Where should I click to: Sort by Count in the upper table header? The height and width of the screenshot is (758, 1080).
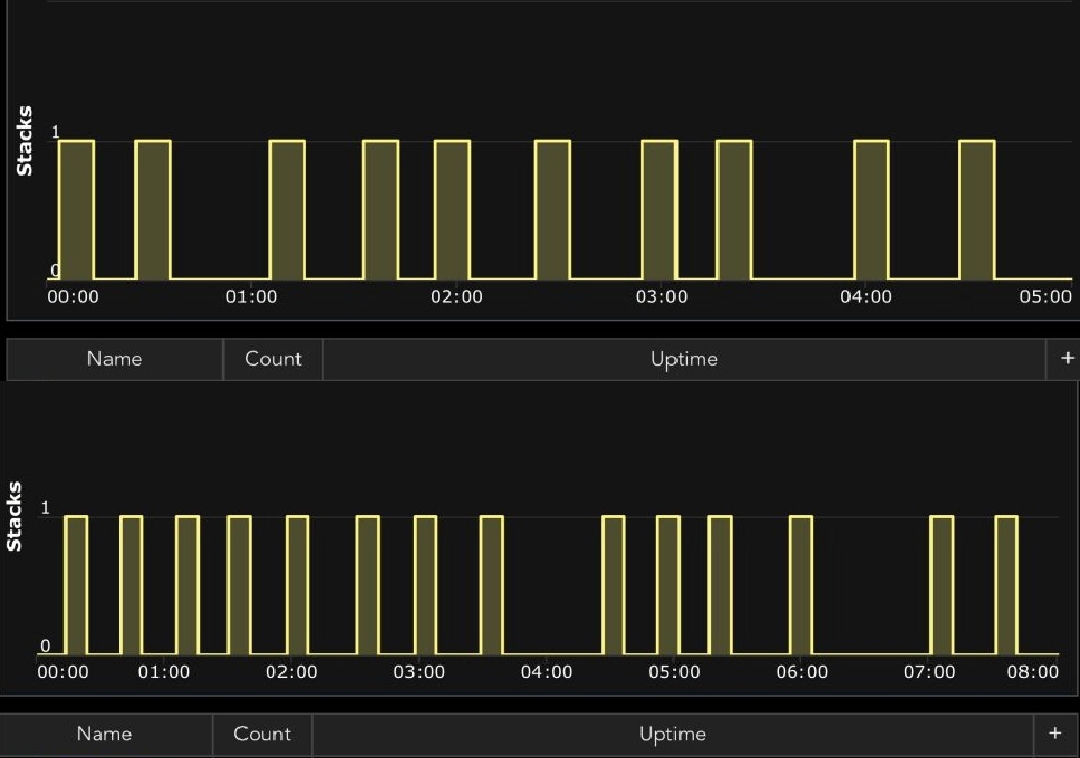pyautogui.click(x=273, y=359)
